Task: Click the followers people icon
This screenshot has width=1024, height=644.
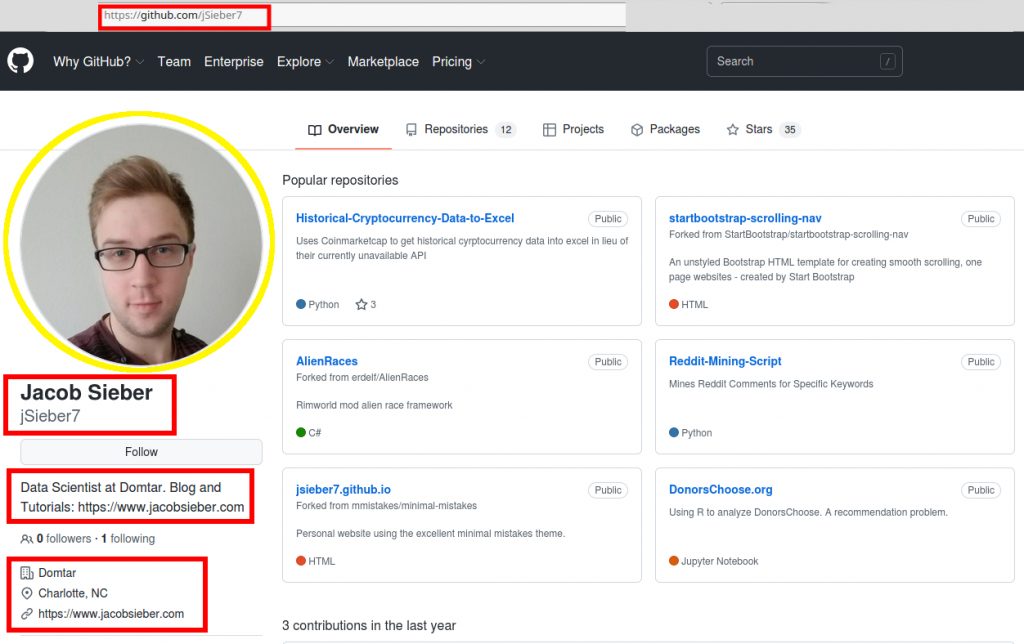Action: tap(26, 539)
